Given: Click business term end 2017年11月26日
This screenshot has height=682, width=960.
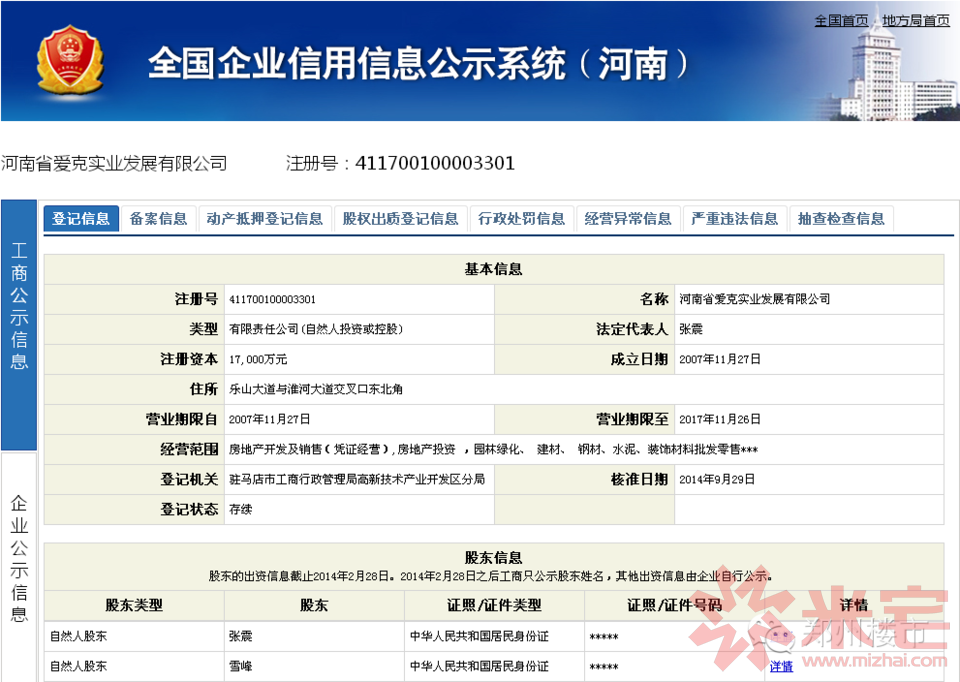Looking at the screenshot, I should pos(719,419).
